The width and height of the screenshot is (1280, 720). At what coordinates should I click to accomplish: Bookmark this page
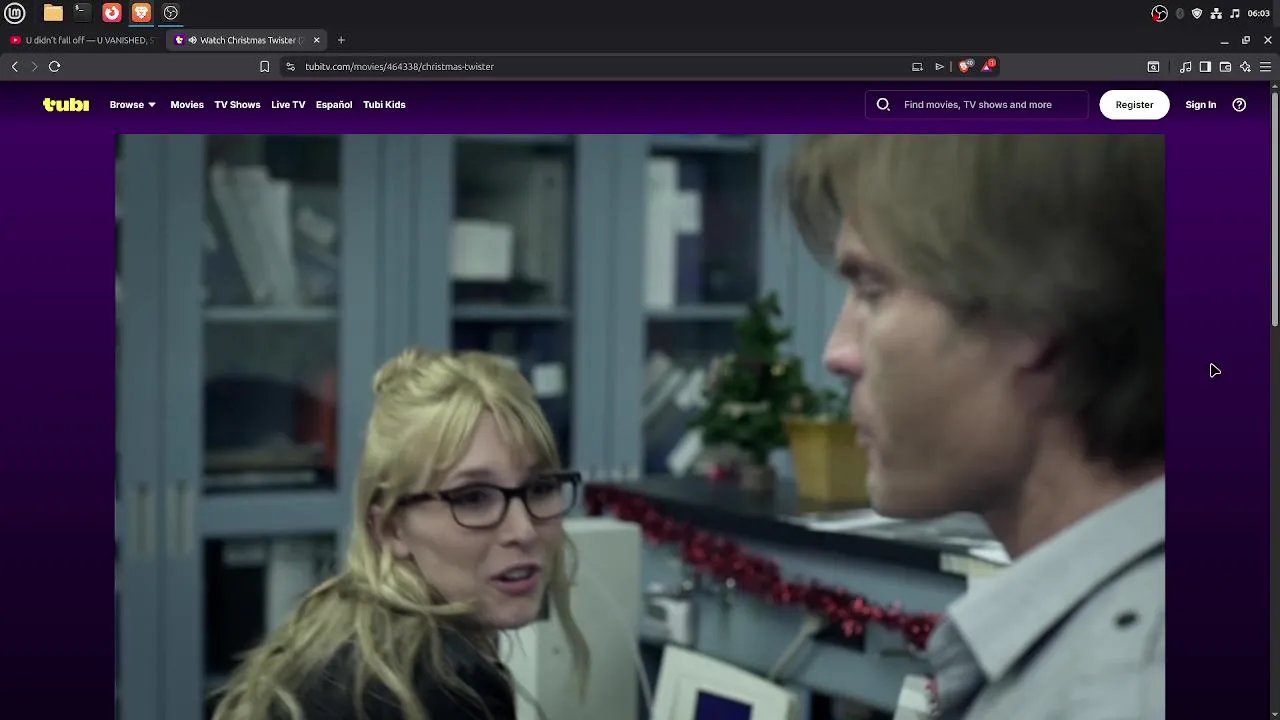(x=264, y=66)
